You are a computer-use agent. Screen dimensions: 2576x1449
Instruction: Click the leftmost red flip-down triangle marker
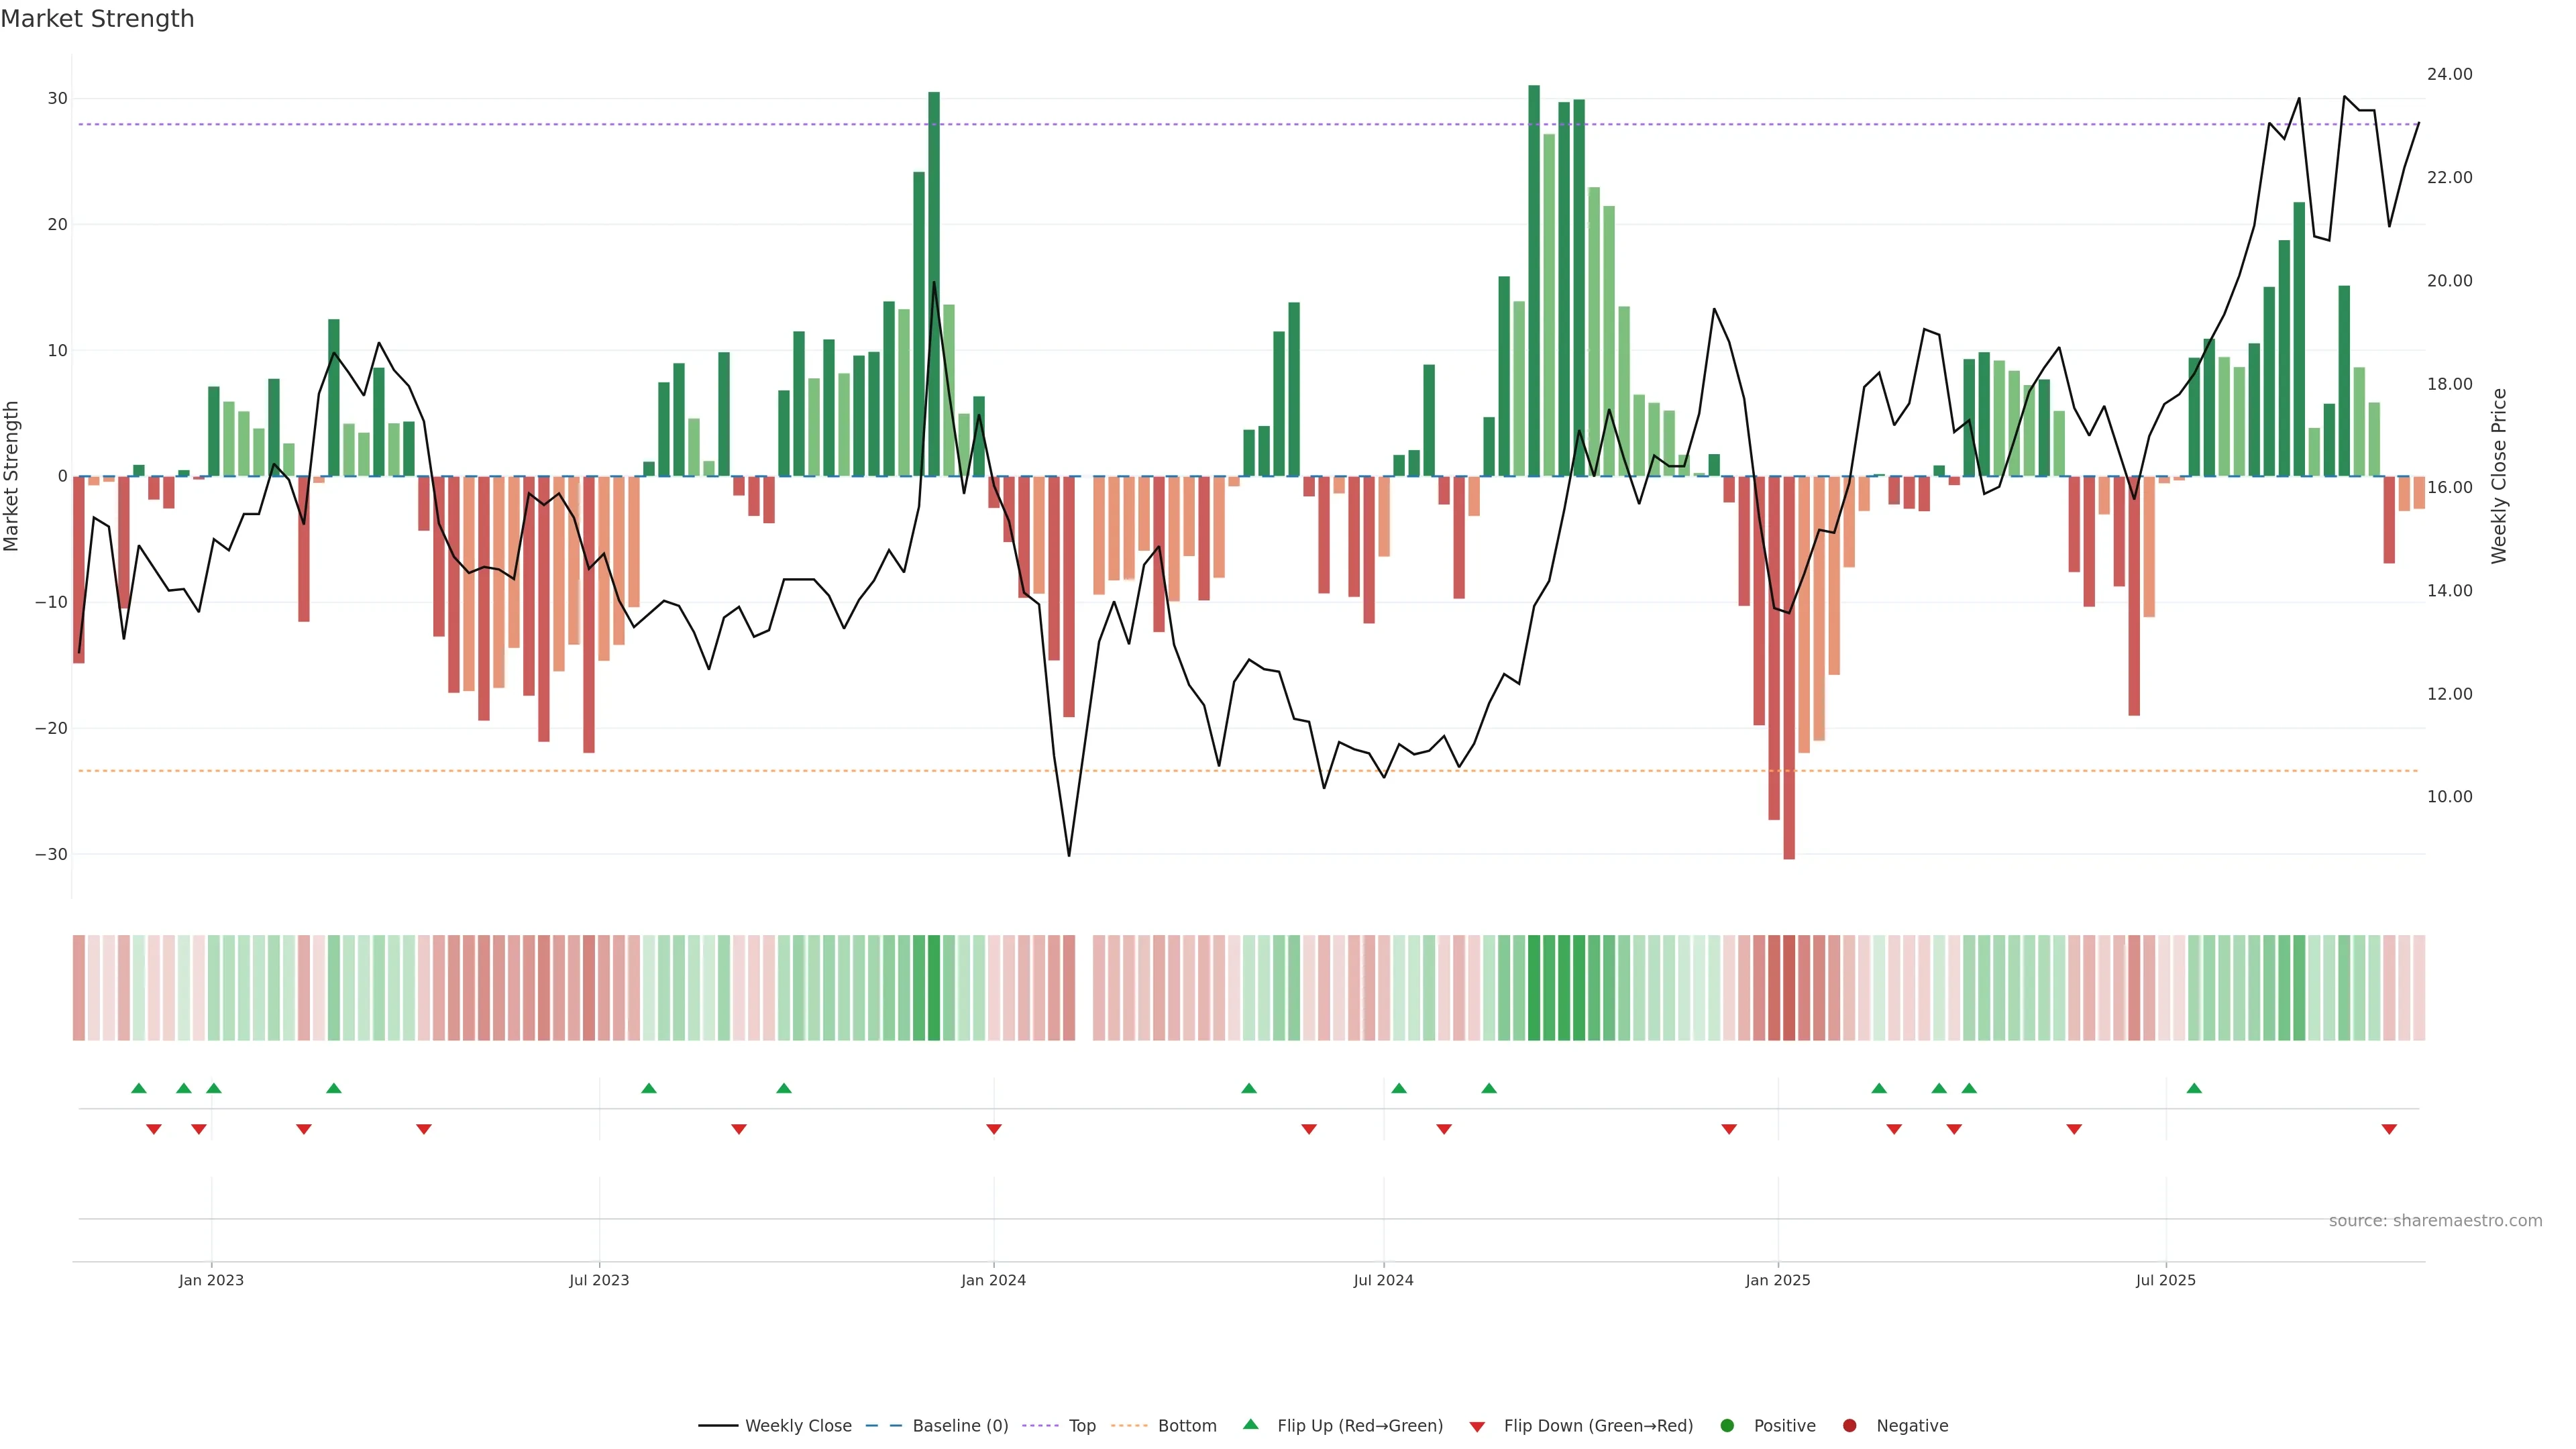click(154, 1129)
